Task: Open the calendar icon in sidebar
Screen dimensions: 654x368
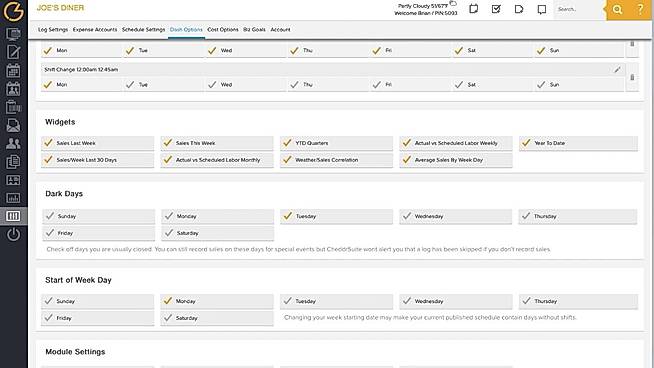Action: click(13, 71)
